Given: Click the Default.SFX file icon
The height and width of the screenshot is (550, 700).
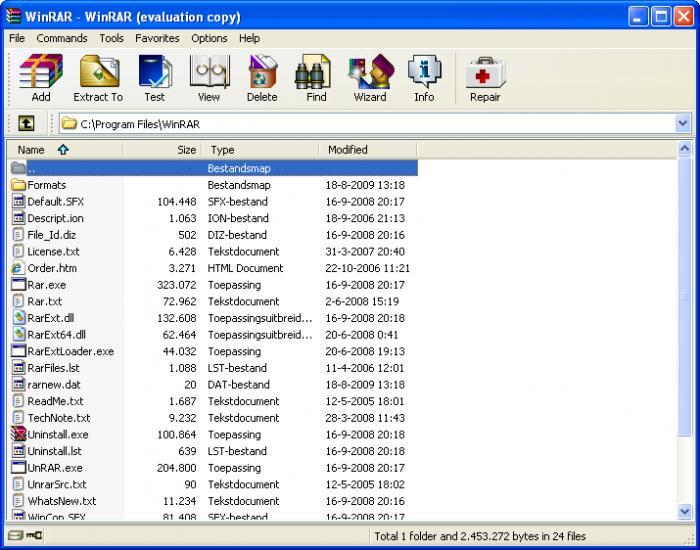Looking at the screenshot, I should pos(18,201).
